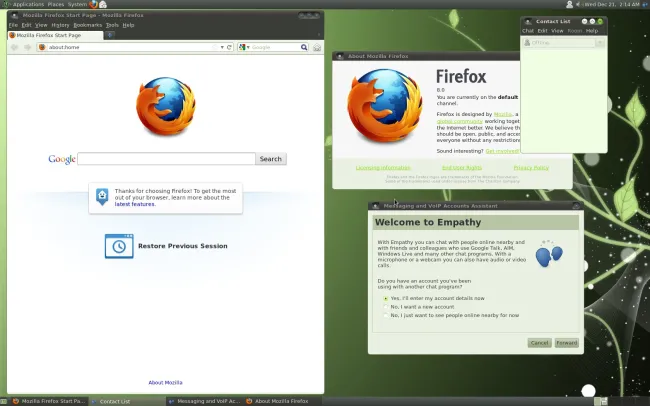
Task: Open the Firefox View menu
Action: 41,25
